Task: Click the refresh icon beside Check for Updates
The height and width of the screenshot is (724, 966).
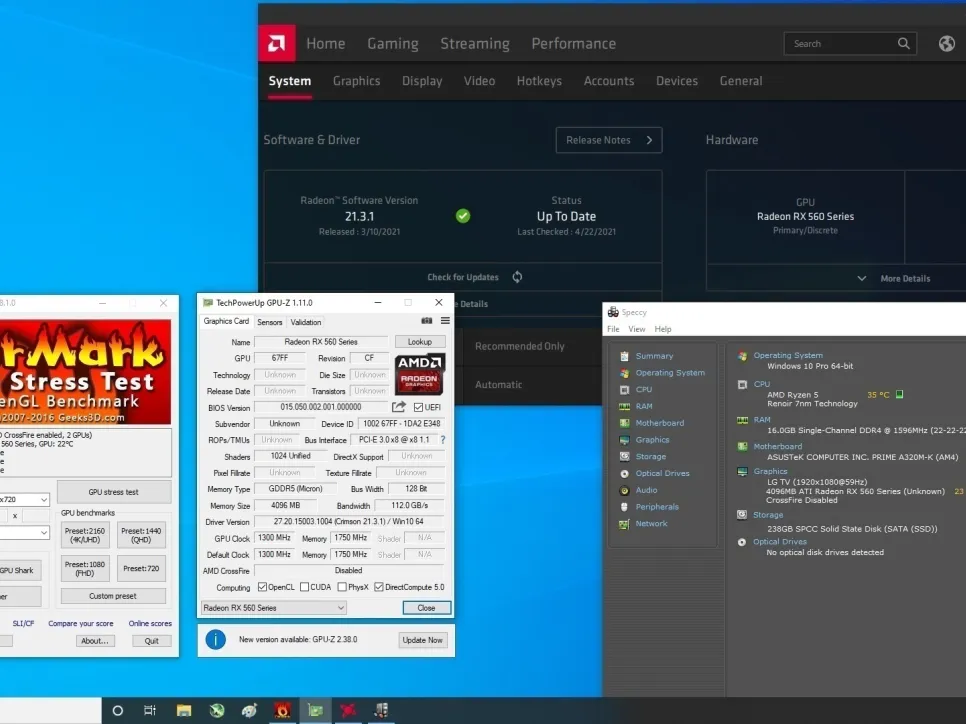Action: tap(517, 277)
